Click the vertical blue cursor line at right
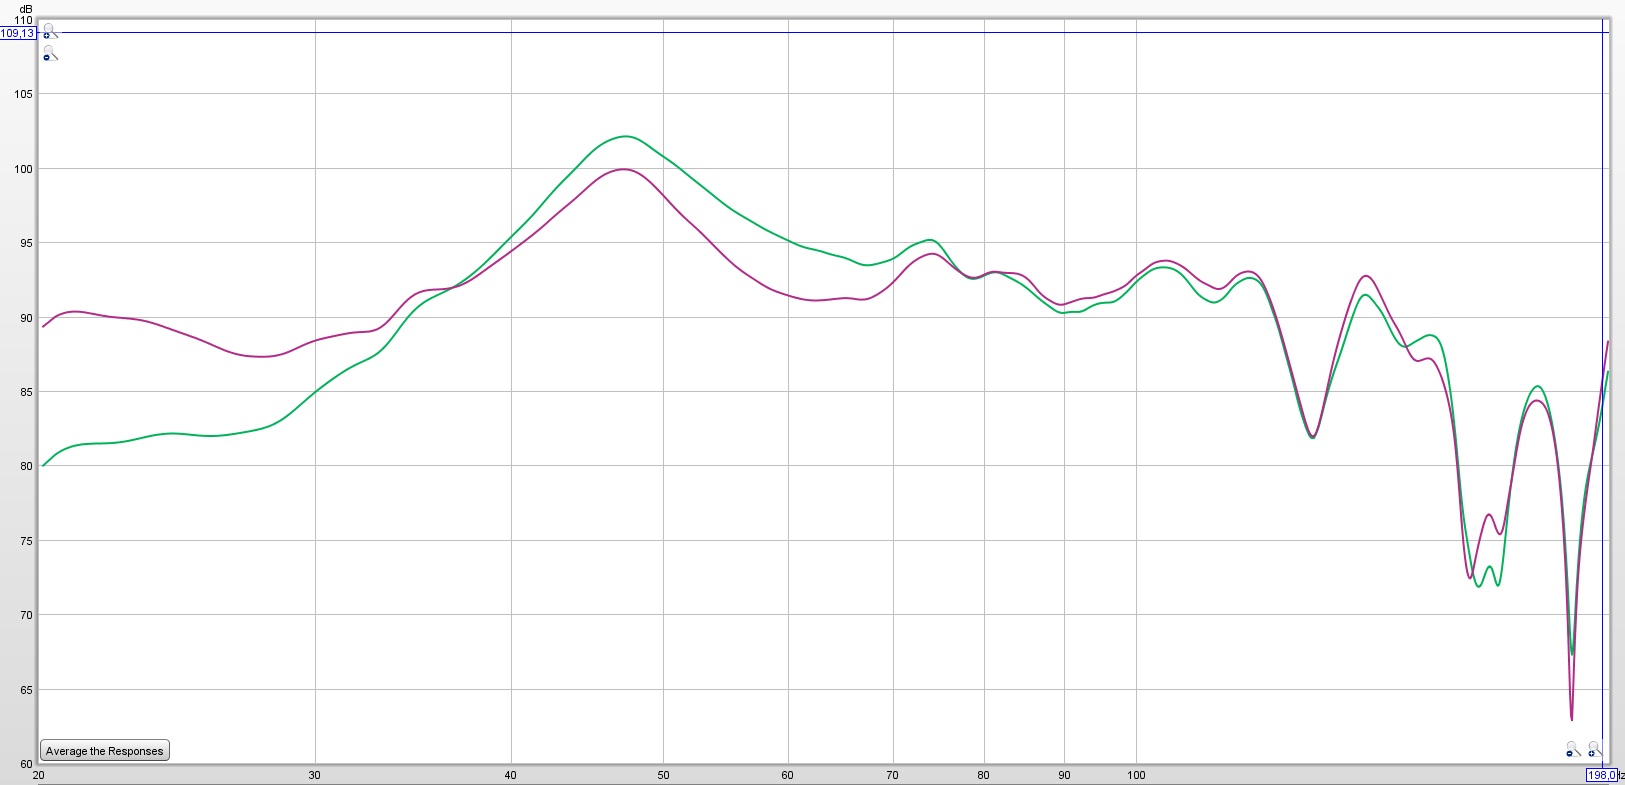 (x=1603, y=400)
